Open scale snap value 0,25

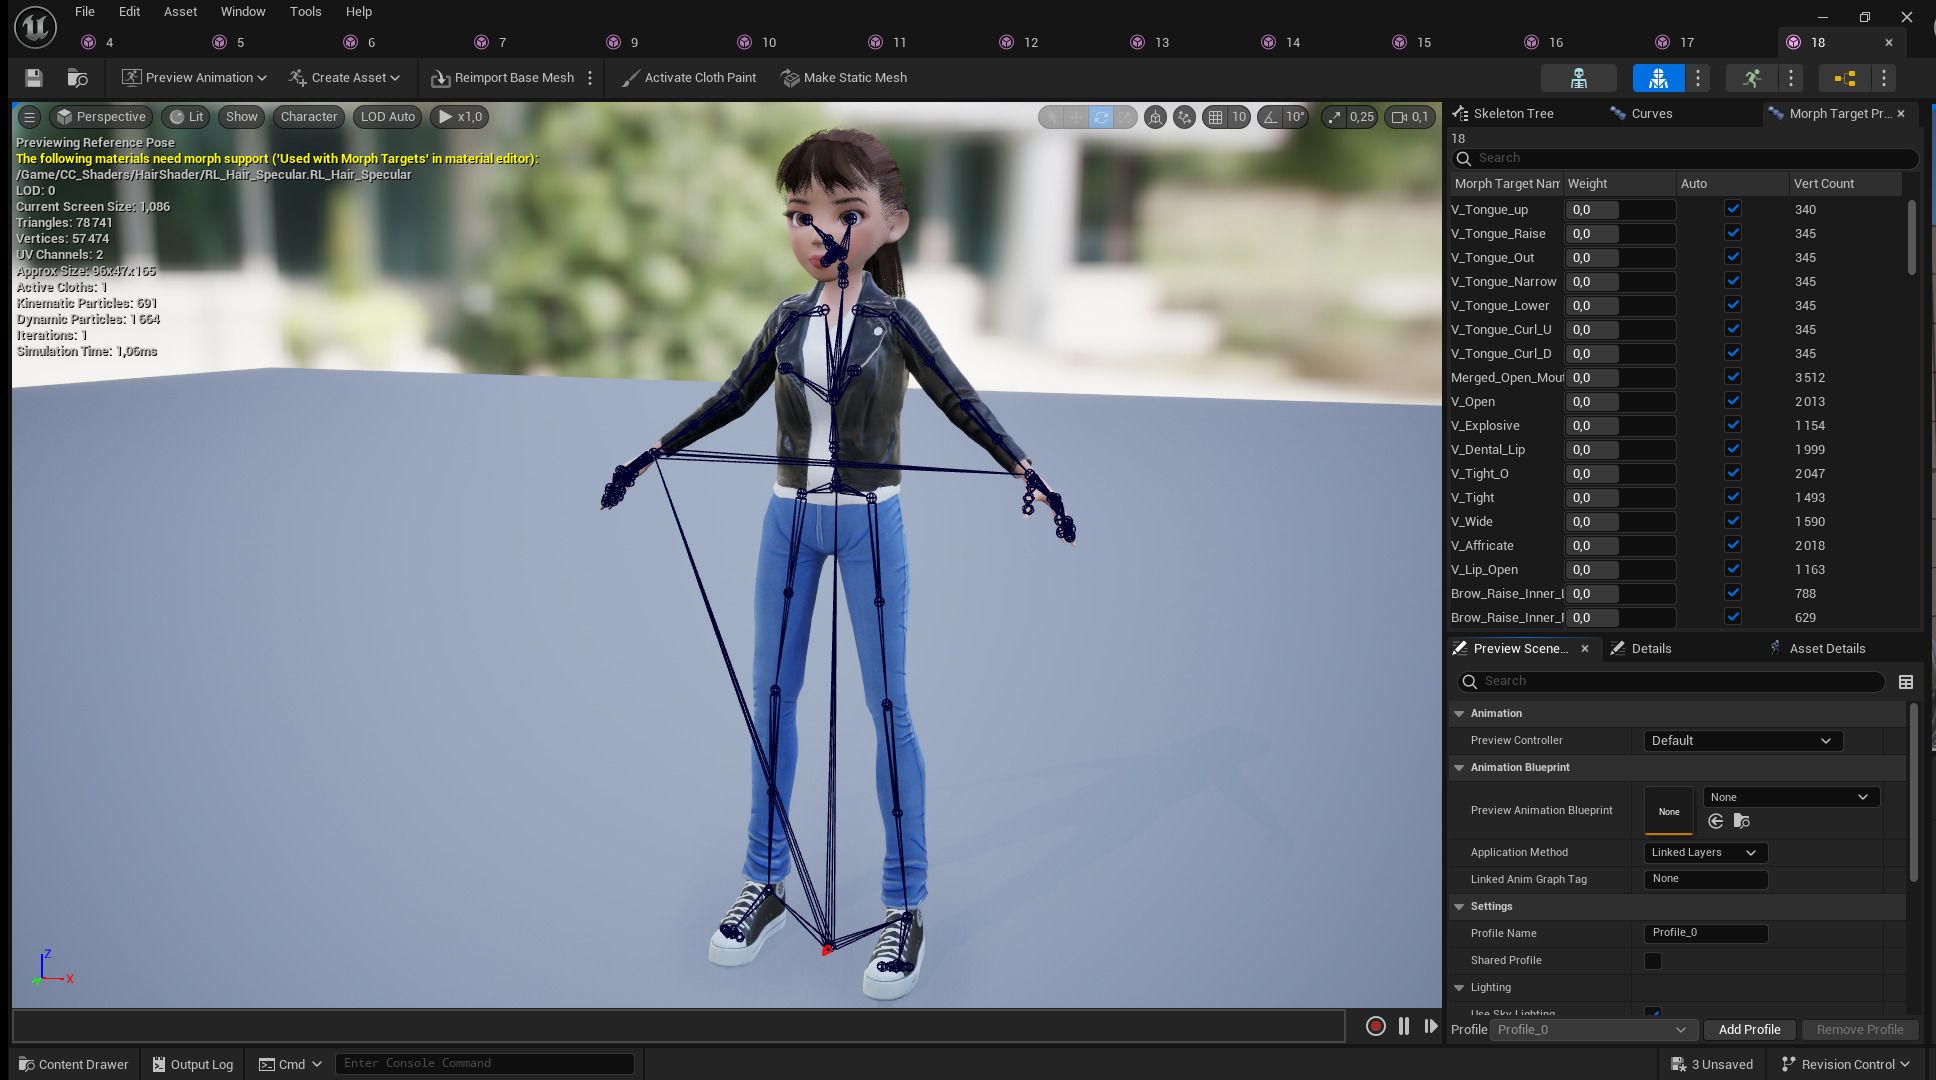[1362, 117]
